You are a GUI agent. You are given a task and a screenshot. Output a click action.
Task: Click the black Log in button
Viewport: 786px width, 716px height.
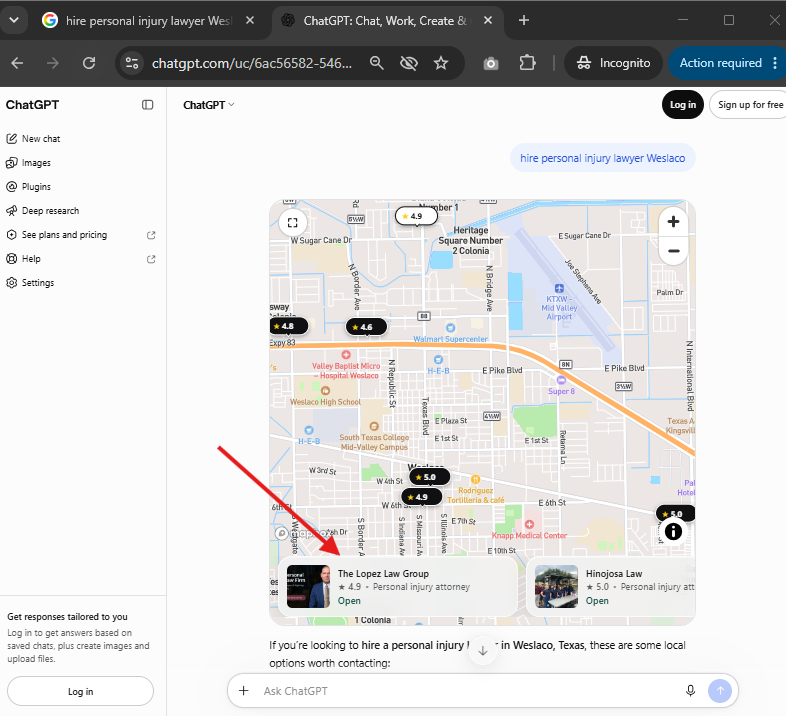pyautogui.click(x=683, y=105)
